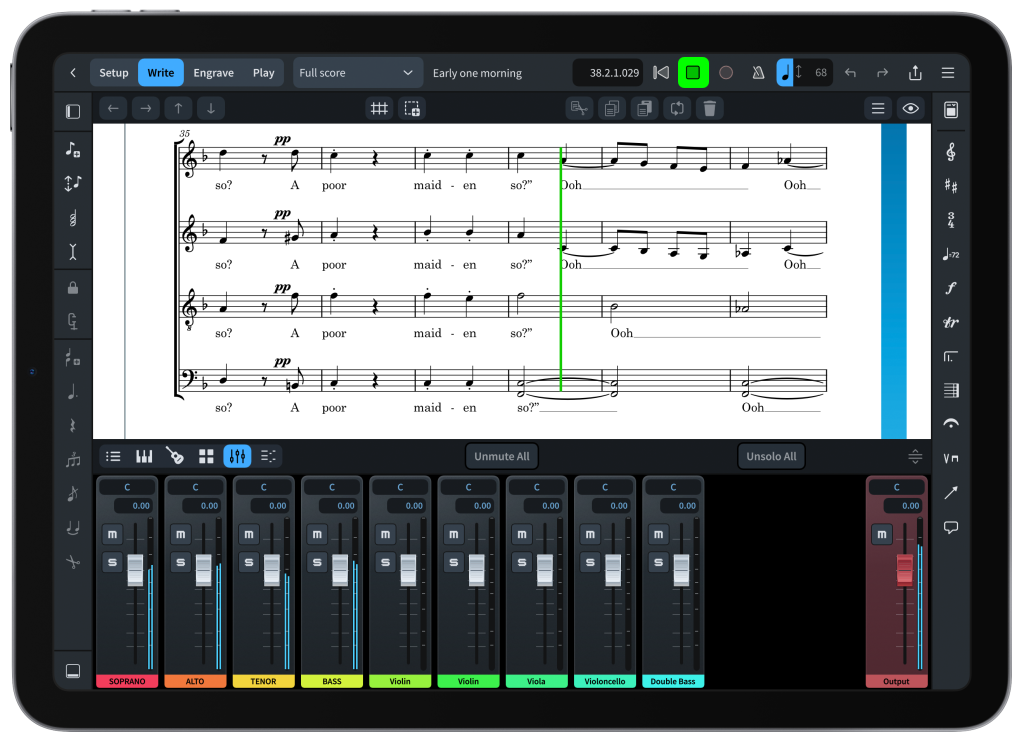Open the hamburger menu at top right

tap(948, 73)
